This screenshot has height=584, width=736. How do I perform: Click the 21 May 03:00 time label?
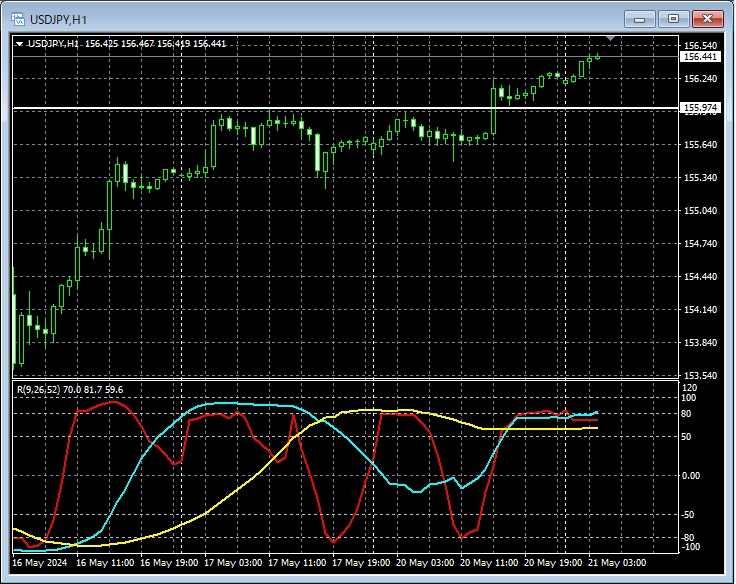pyautogui.click(x=617, y=563)
